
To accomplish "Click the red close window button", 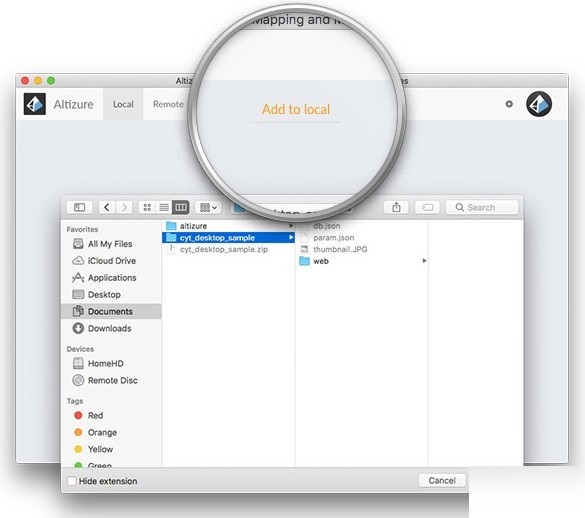I will 25,81.
